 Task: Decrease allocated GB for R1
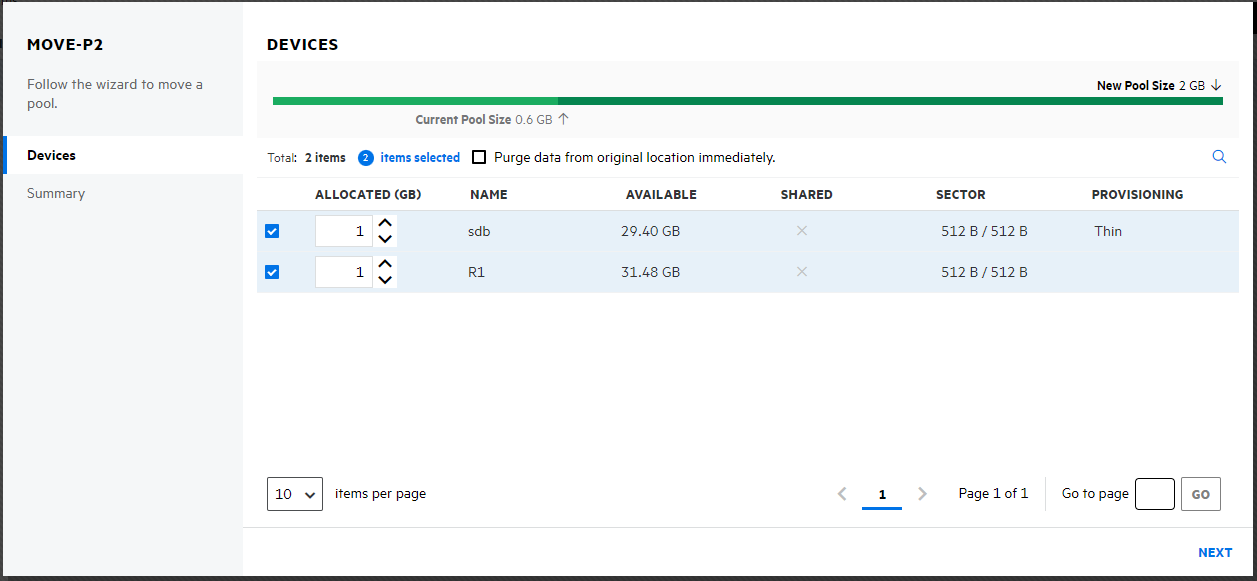pos(385,280)
